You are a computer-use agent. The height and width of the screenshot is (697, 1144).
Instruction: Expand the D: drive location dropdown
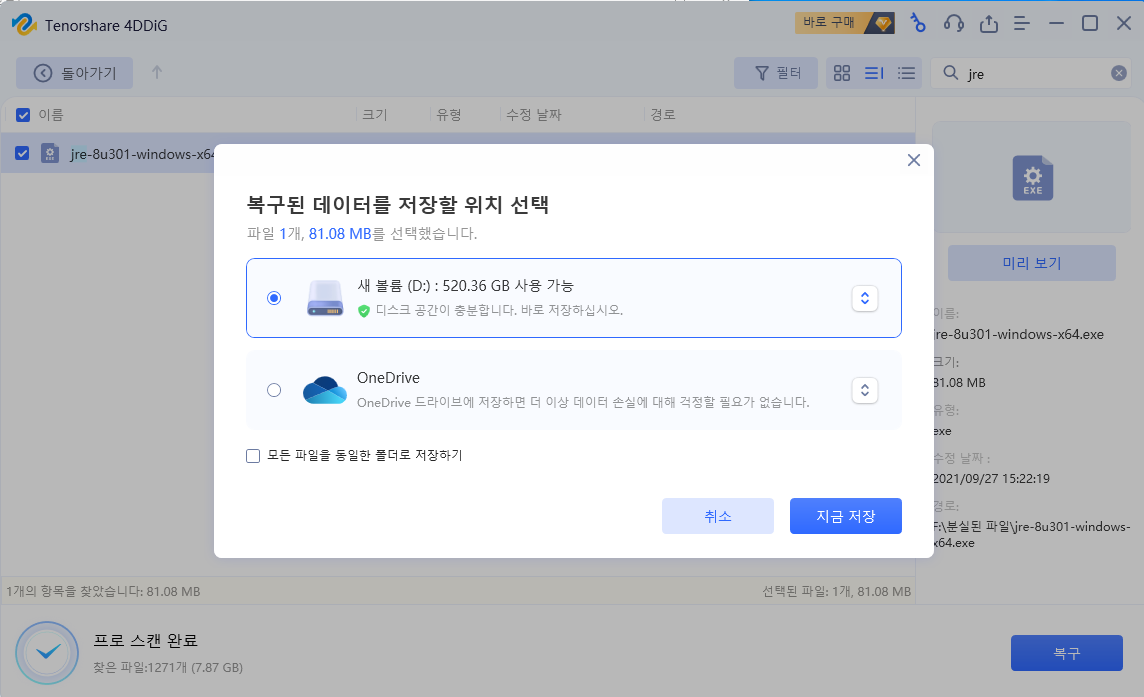[x=865, y=298]
